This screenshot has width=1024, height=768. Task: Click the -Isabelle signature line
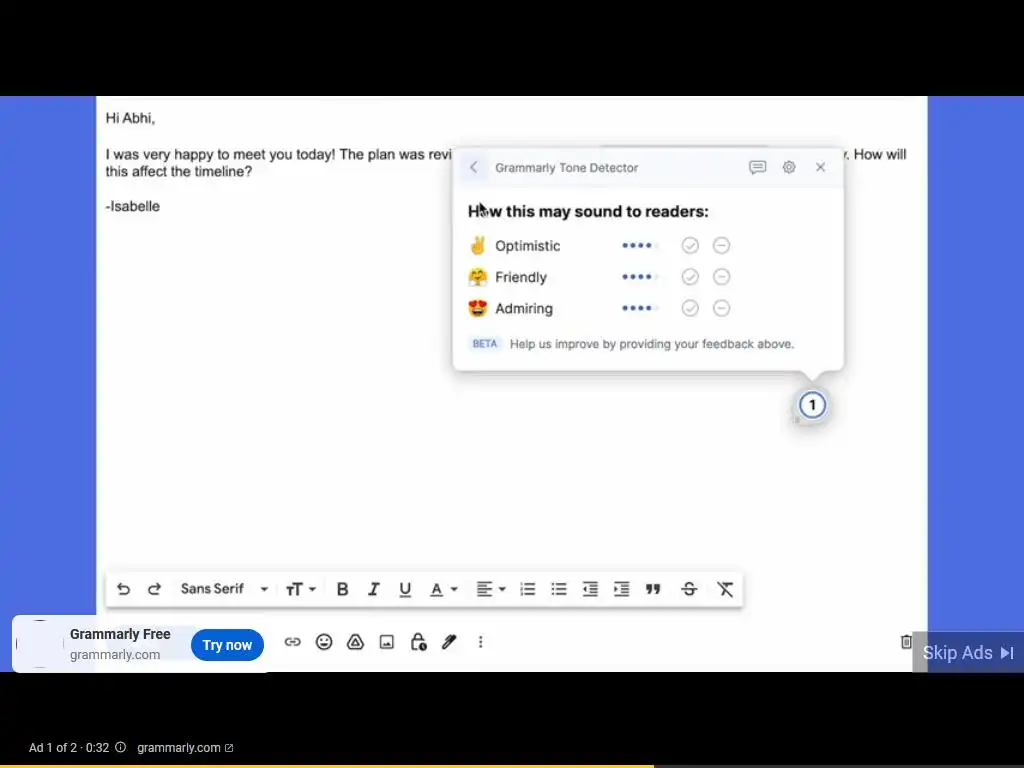pyautogui.click(x=133, y=206)
